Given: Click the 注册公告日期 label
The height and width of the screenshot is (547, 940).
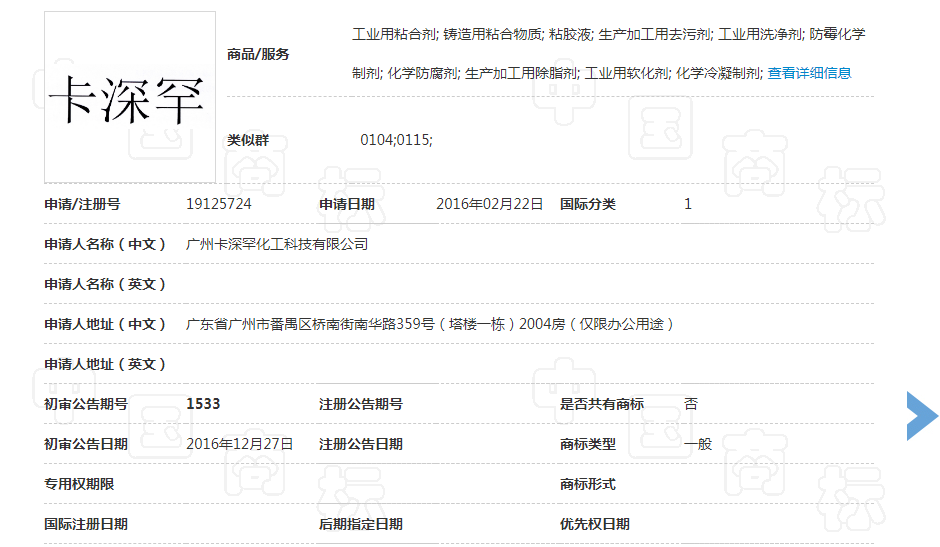Looking at the screenshot, I should point(361,444).
